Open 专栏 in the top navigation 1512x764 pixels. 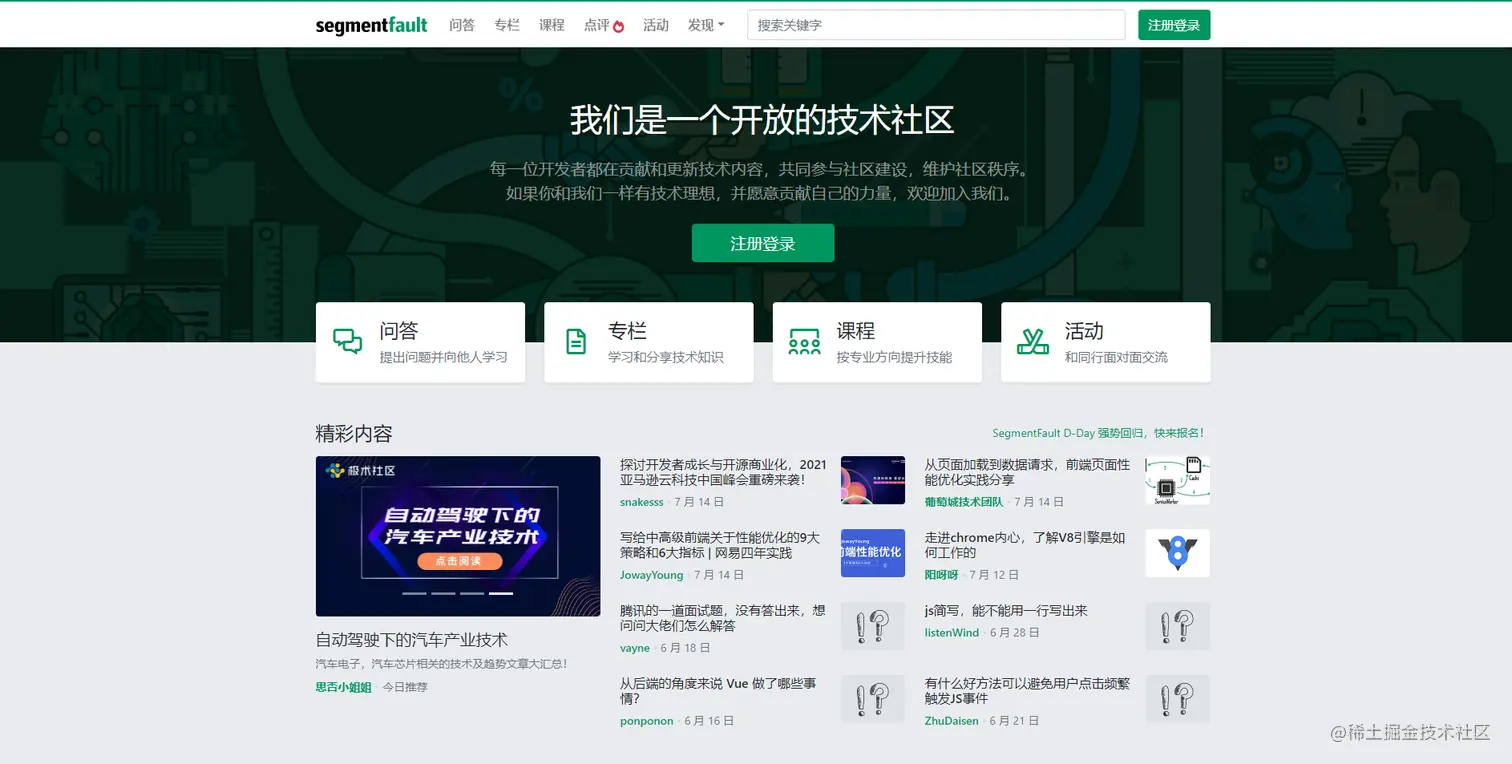coord(507,25)
